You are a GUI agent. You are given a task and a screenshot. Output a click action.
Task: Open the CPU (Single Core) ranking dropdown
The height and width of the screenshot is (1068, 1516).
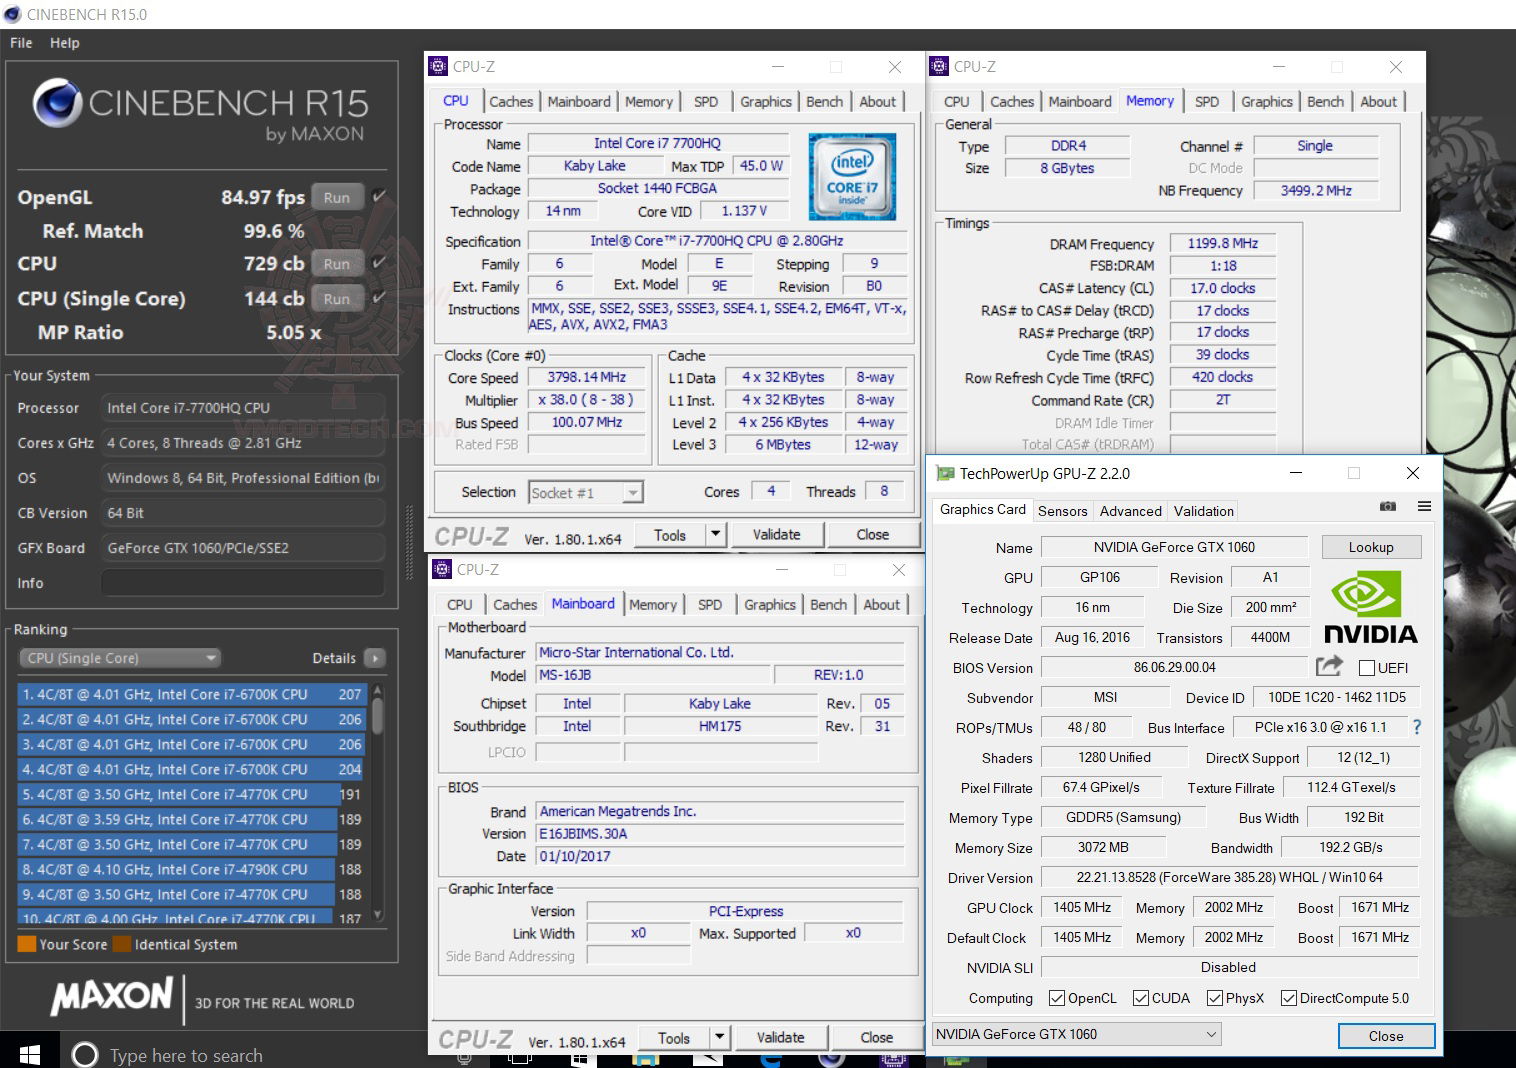coord(119,658)
